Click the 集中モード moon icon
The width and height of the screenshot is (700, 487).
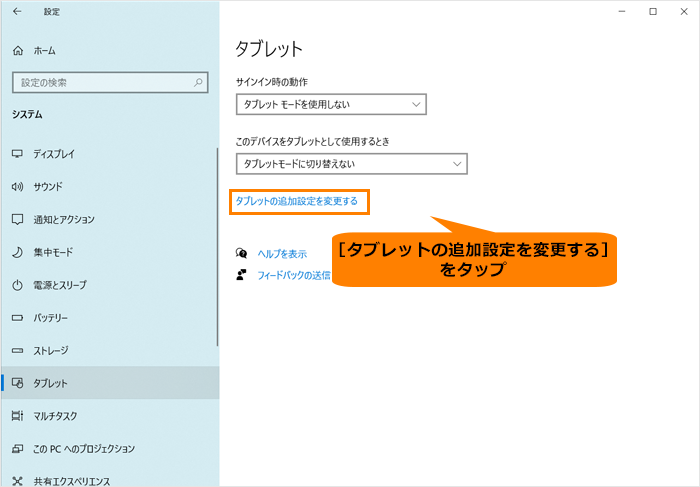(x=17, y=252)
